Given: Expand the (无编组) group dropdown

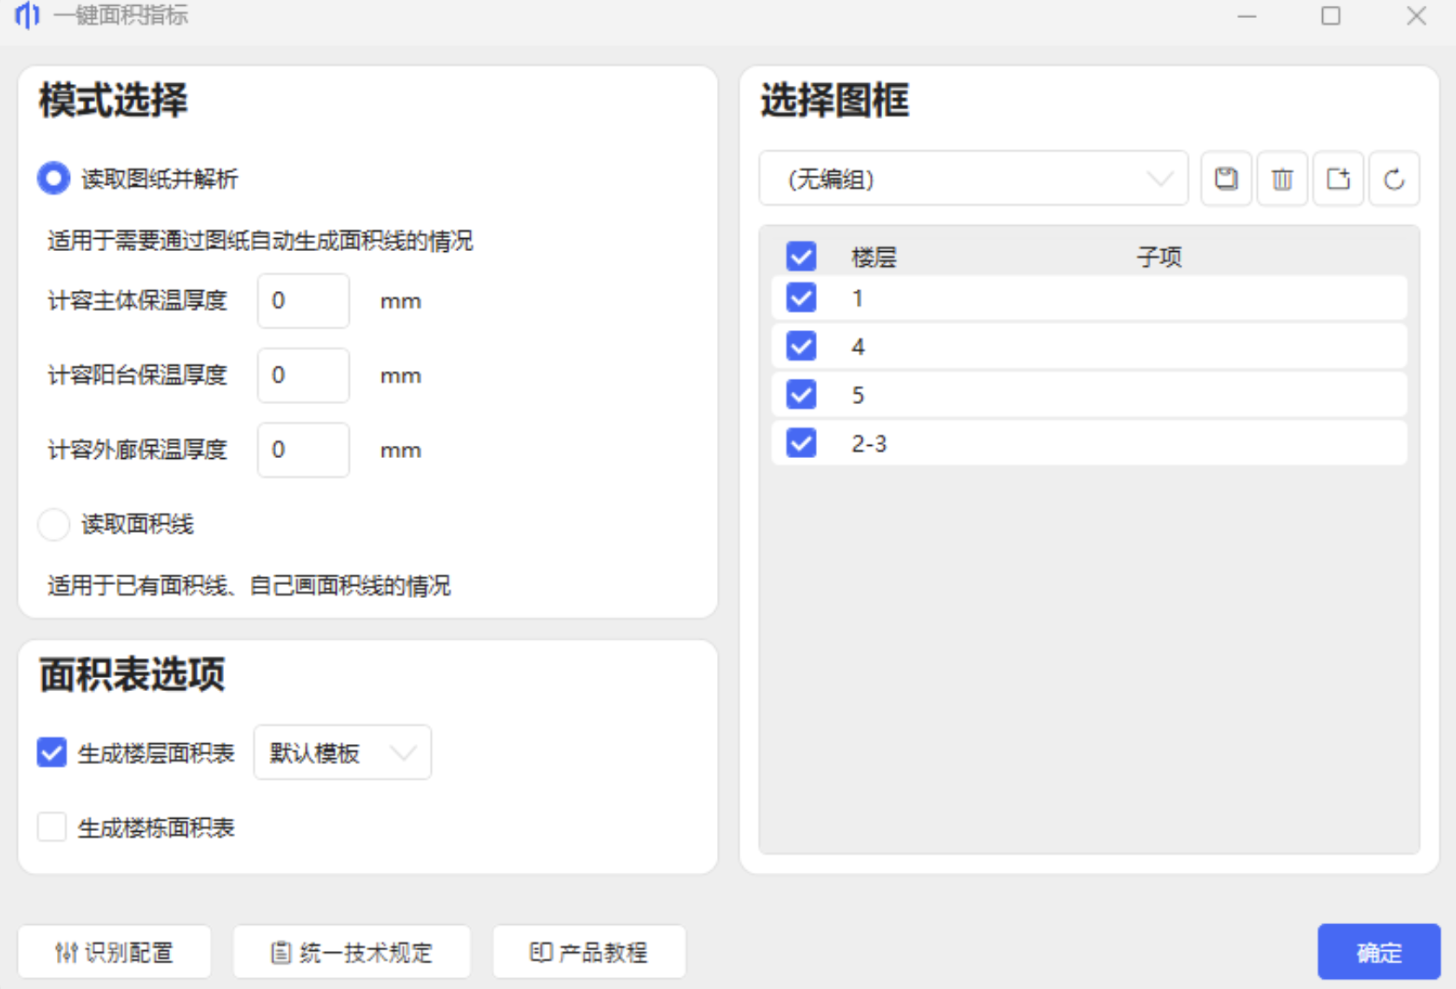Looking at the screenshot, I should click(973, 179).
